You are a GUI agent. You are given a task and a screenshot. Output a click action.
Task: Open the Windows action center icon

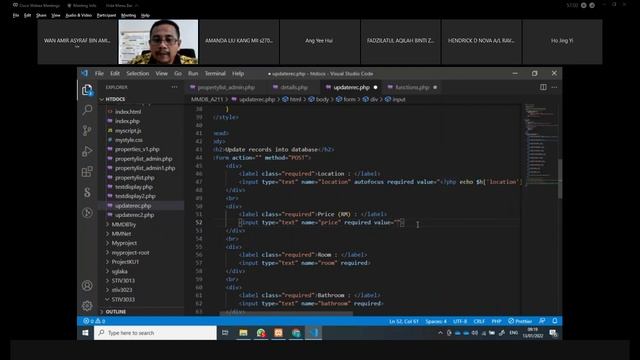tap(553, 333)
